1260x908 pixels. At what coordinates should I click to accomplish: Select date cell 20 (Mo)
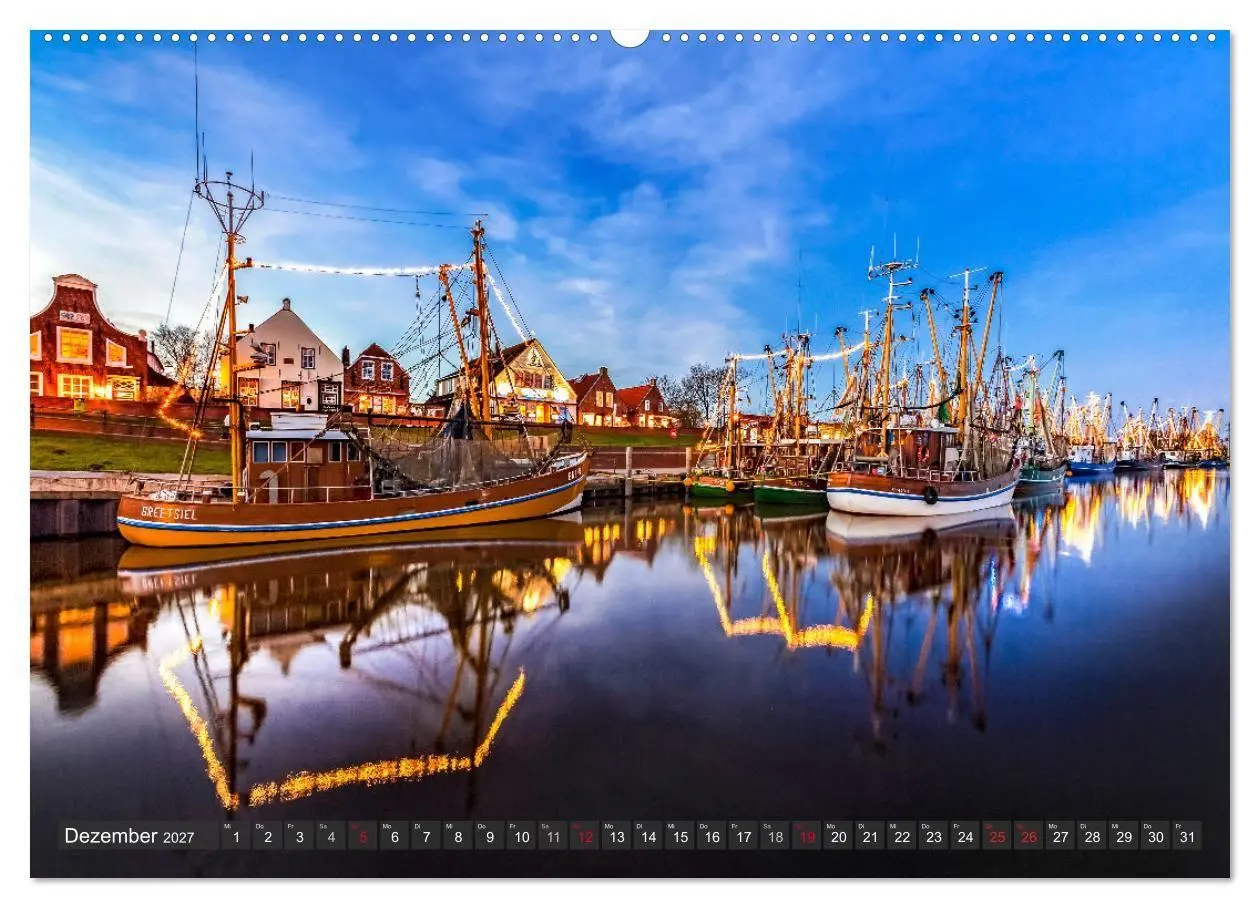pyautogui.click(x=838, y=836)
